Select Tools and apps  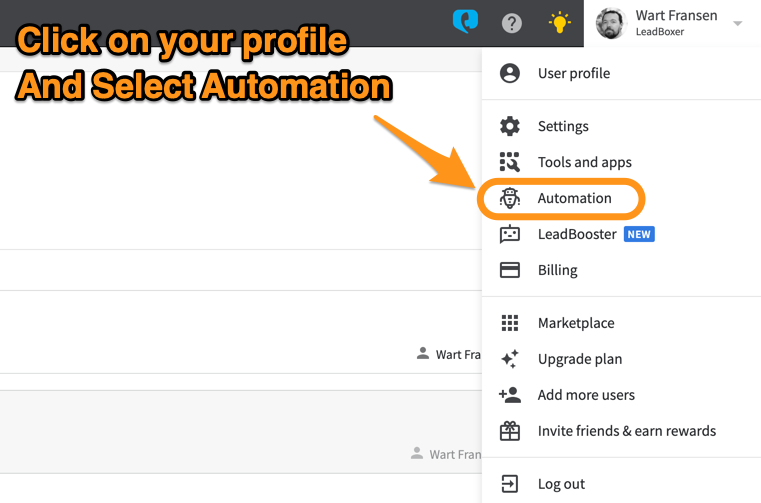pos(584,162)
